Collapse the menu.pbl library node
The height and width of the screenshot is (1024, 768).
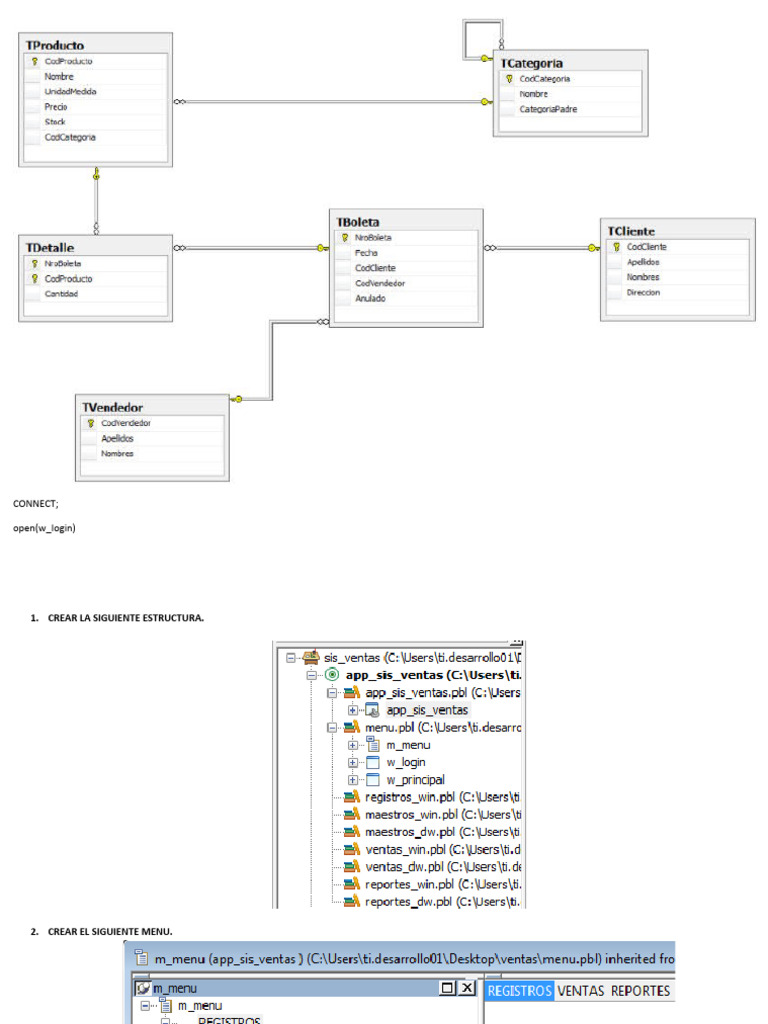tap(332, 728)
